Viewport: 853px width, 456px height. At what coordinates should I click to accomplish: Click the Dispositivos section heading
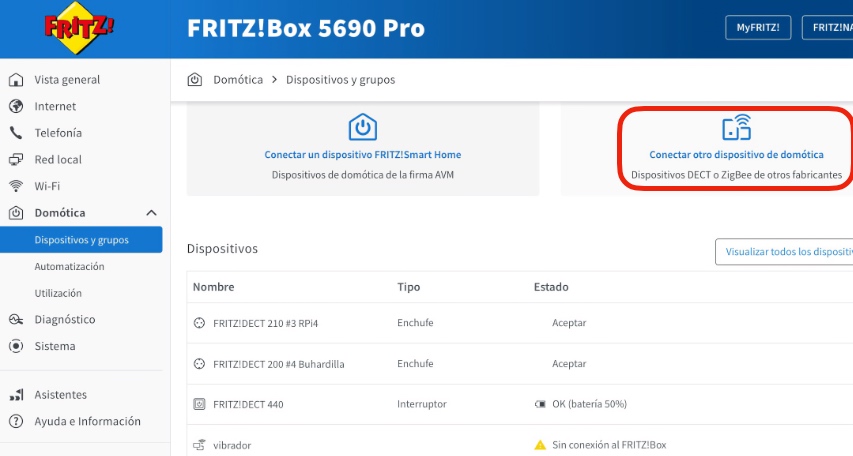tap(222, 249)
